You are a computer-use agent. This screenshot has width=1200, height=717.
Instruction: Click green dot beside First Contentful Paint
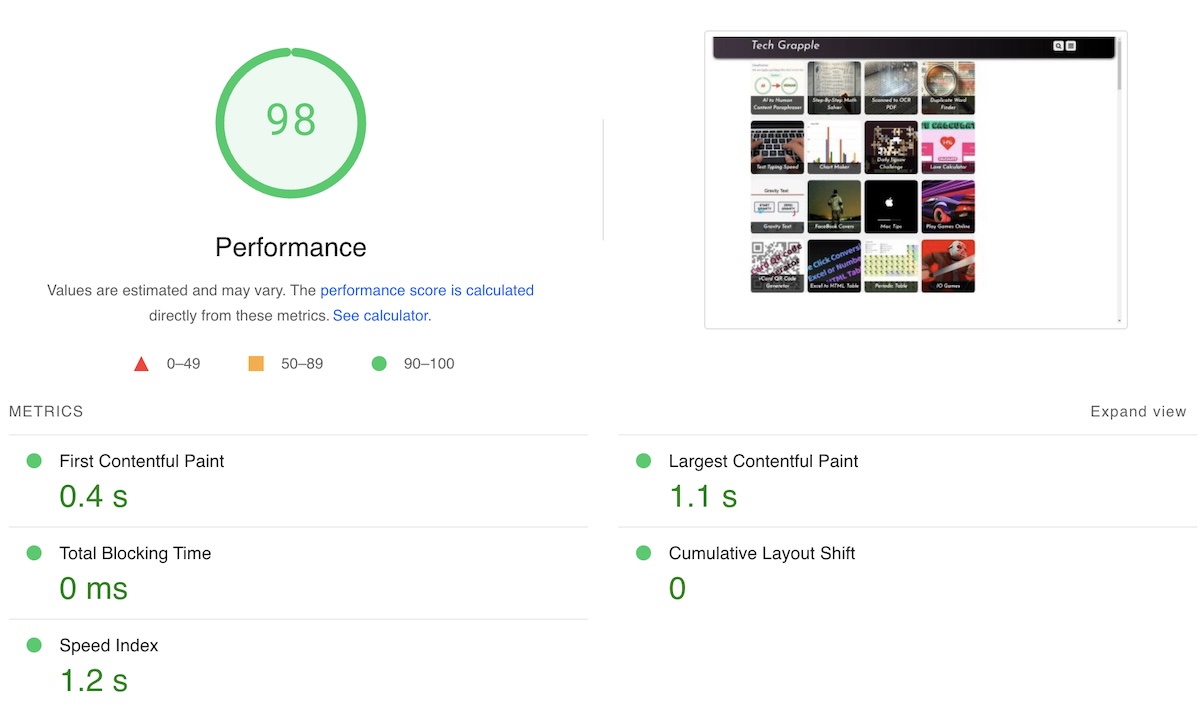(34, 461)
